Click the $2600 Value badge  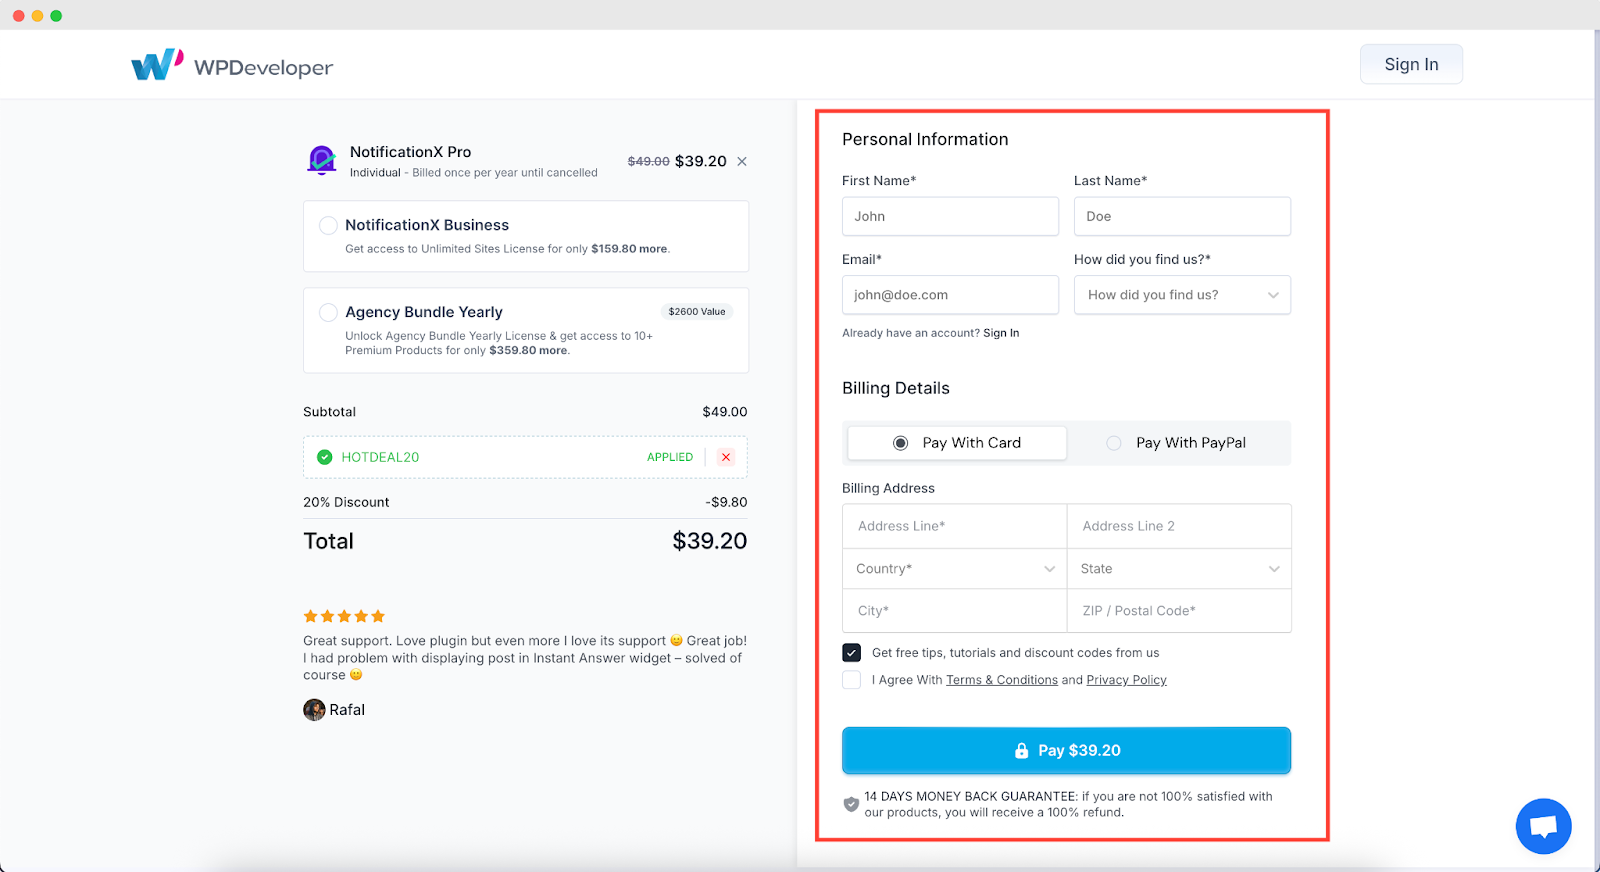[697, 312]
